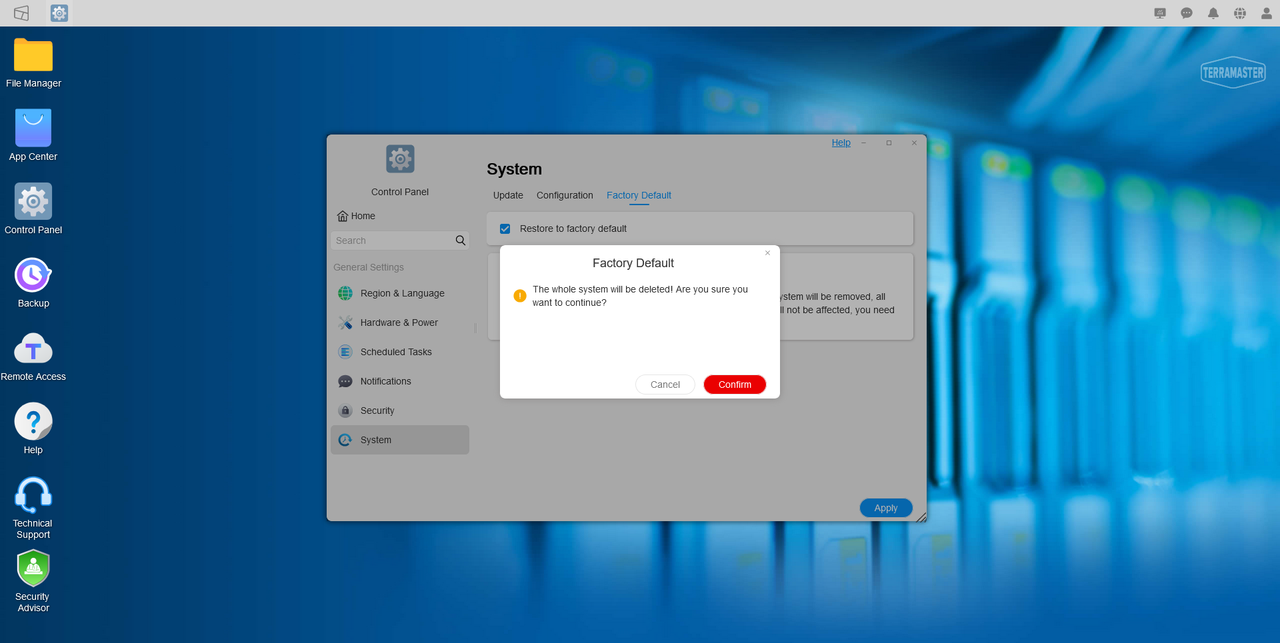Viewport: 1280px width, 643px height.
Task: Maximize the Control Panel window
Action: coord(889,143)
